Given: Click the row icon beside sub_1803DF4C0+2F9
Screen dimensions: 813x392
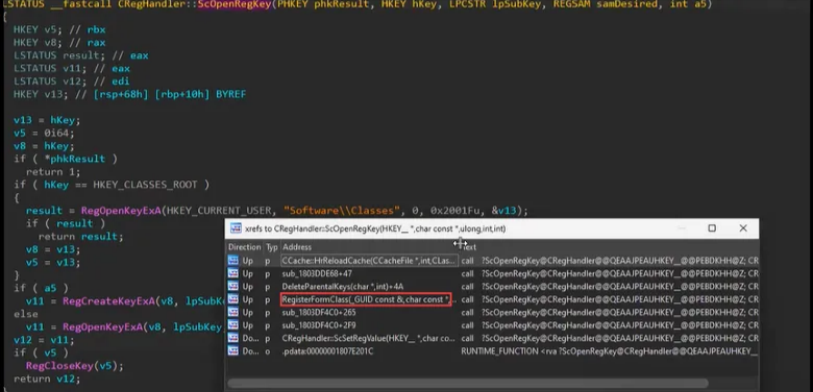Looking at the screenshot, I should [233, 325].
